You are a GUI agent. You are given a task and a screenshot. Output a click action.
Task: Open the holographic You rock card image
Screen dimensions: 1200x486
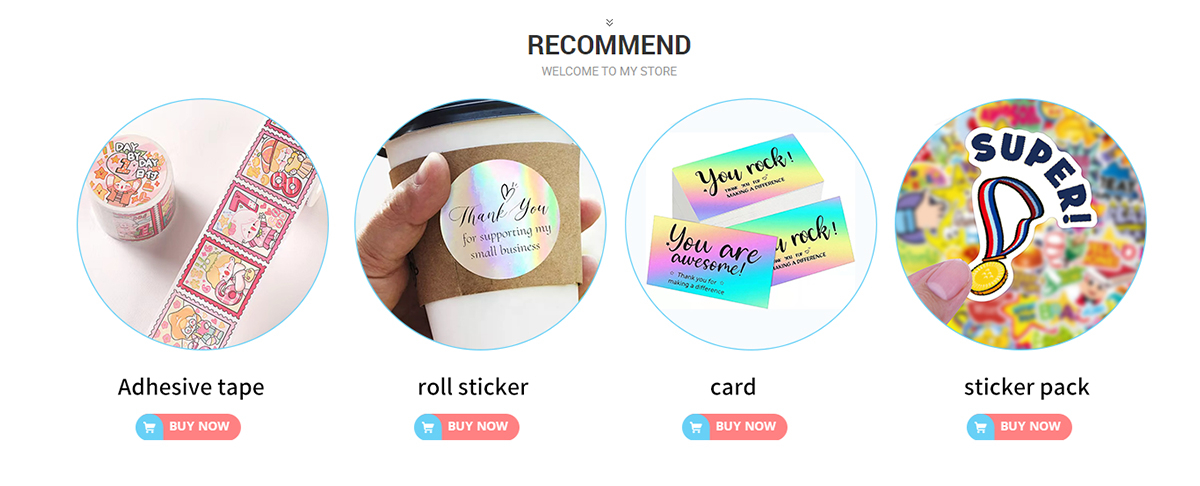(x=751, y=224)
